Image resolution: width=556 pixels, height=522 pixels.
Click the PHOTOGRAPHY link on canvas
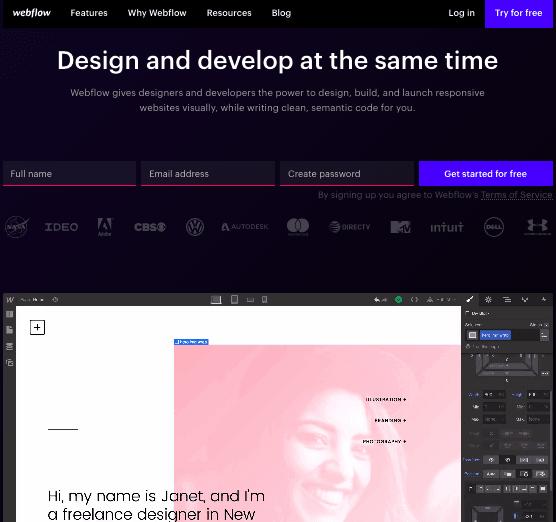pyautogui.click(x=384, y=442)
